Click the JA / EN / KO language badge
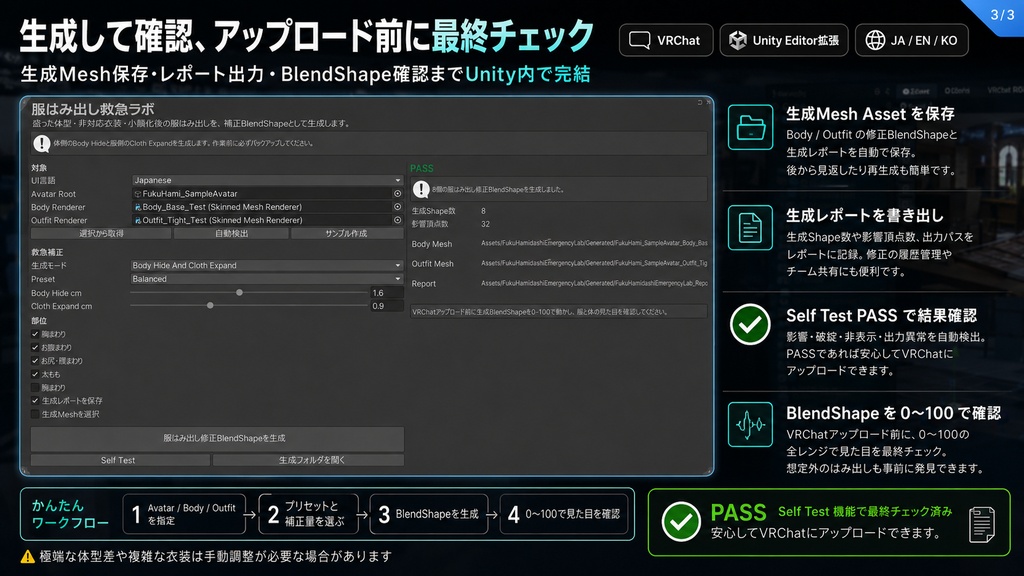This screenshot has height=576, width=1024. [912, 40]
